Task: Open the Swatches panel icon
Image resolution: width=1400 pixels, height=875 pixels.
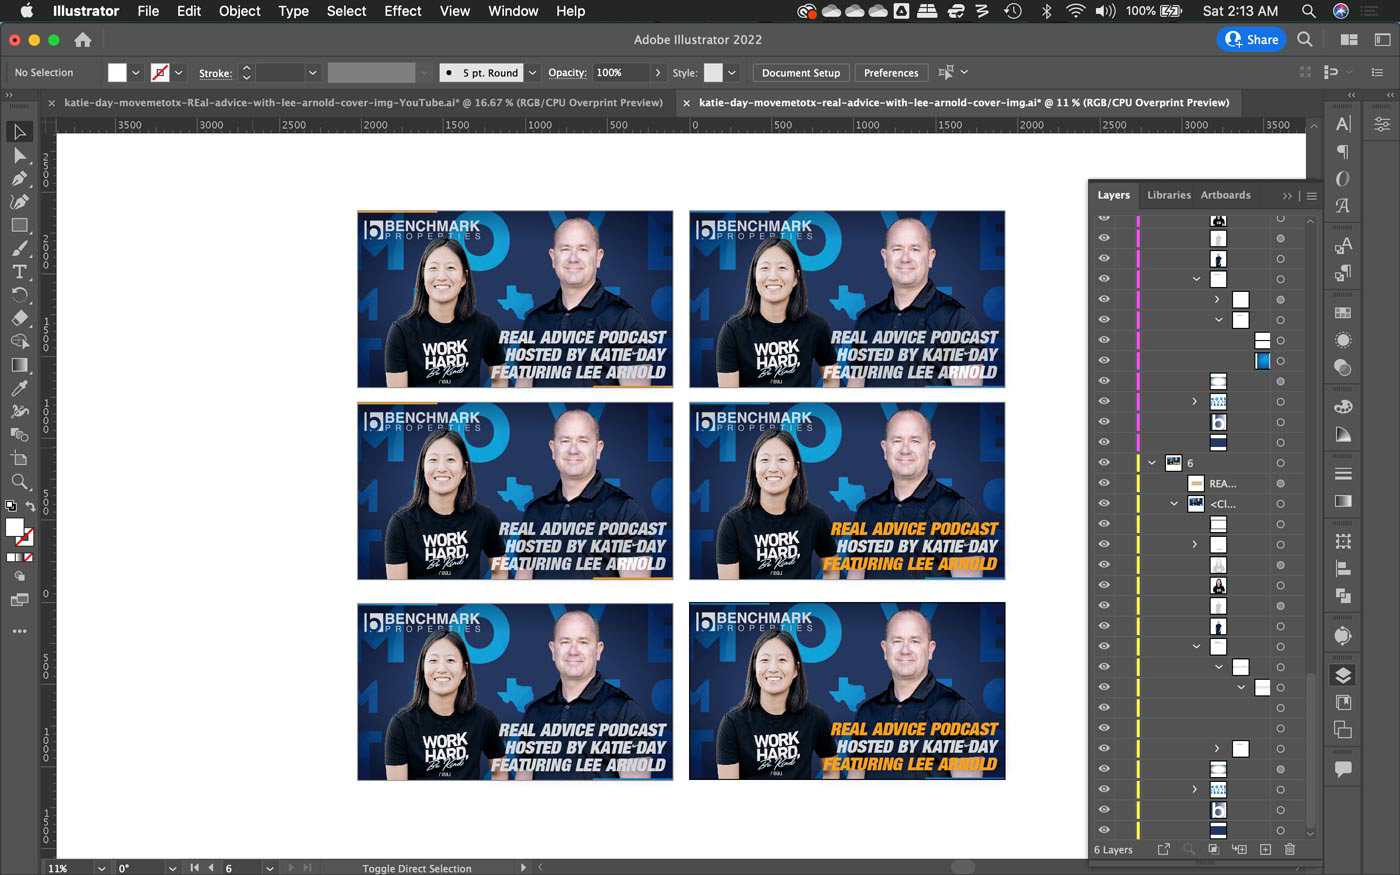Action: click(x=1343, y=313)
